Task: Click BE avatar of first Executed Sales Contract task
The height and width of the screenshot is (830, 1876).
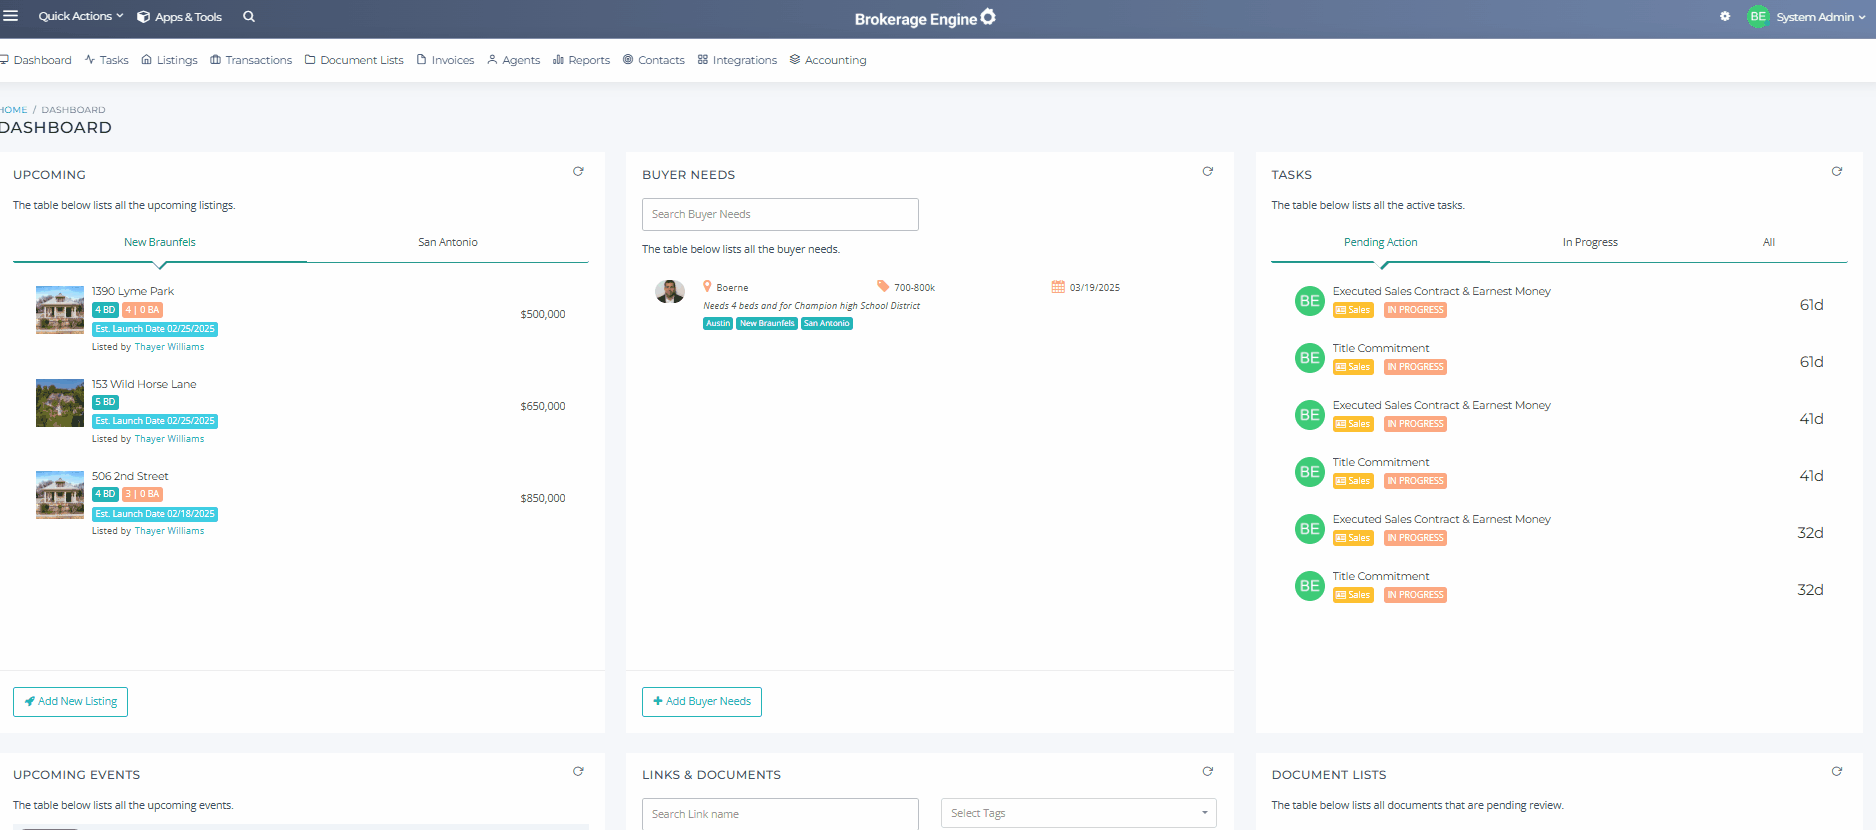Action: click(x=1310, y=301)
